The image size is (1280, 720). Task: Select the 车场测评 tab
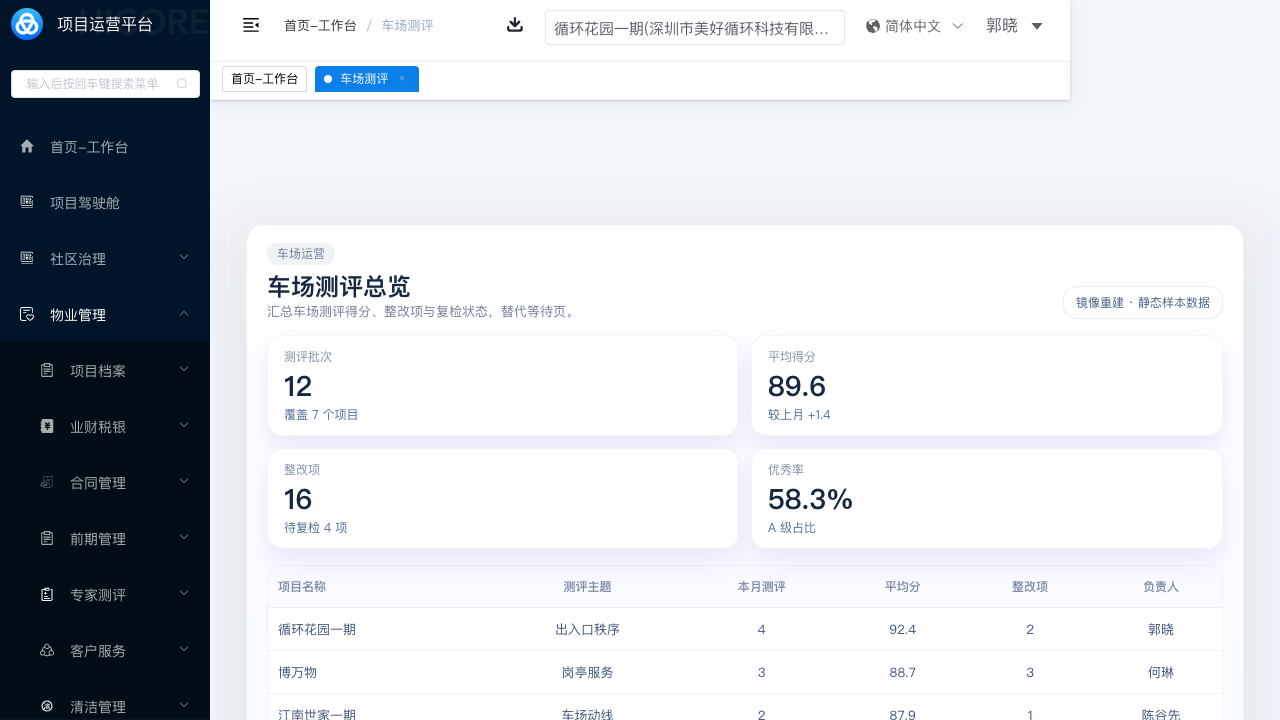(x=363, y=79)
